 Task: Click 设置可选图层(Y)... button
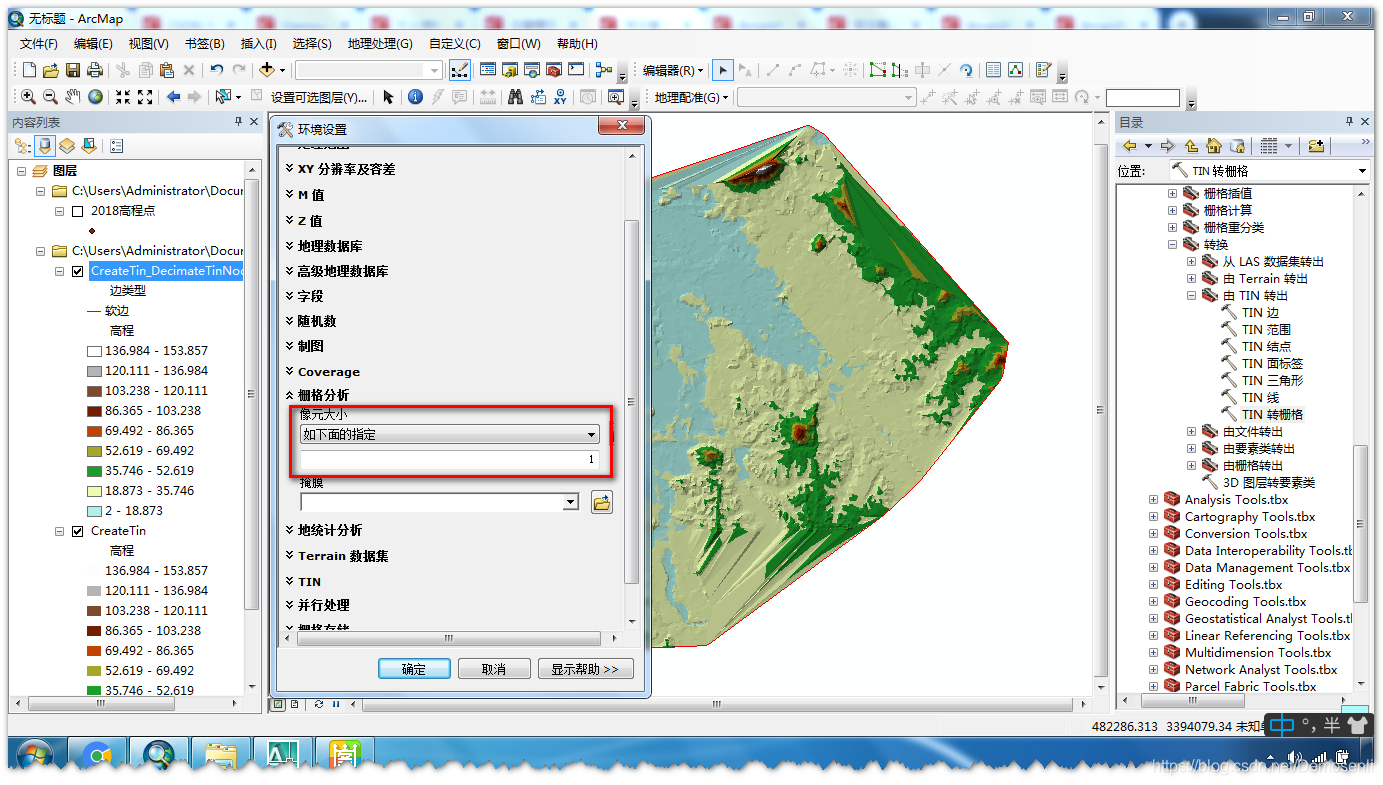click(x=318, y=97)
